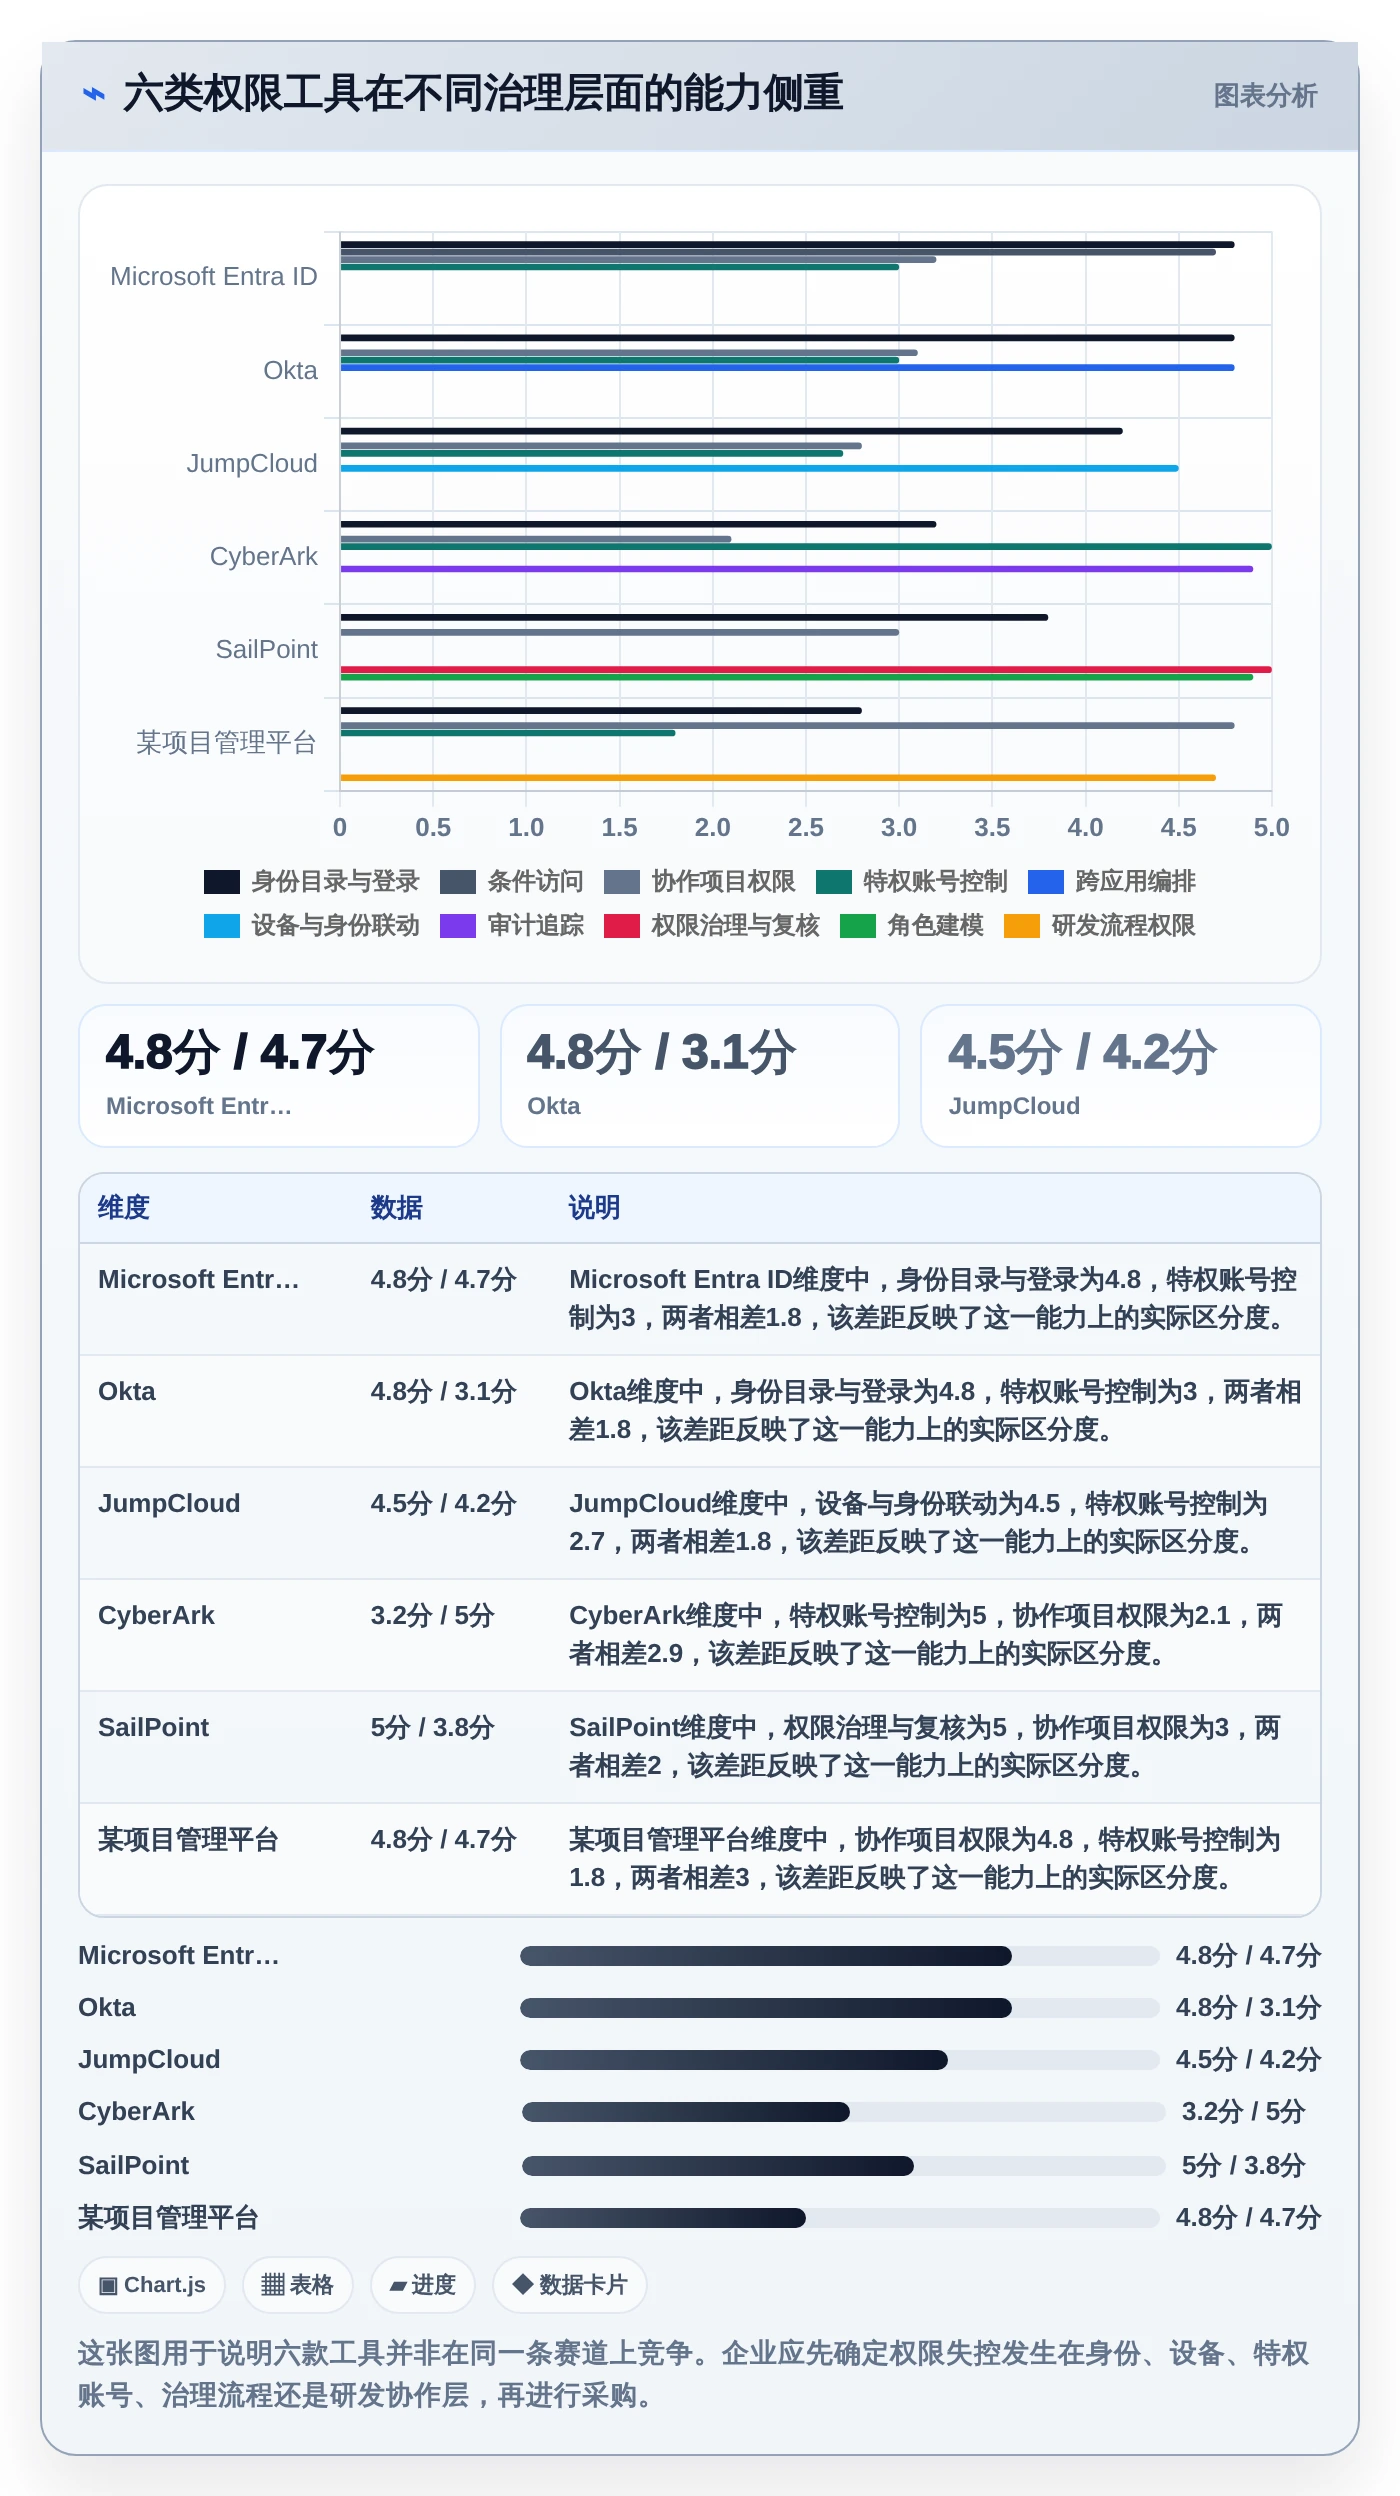Viewport: 1400px width, 2496px height.
Task: Click the 说明 column header
Action: 594,1207
